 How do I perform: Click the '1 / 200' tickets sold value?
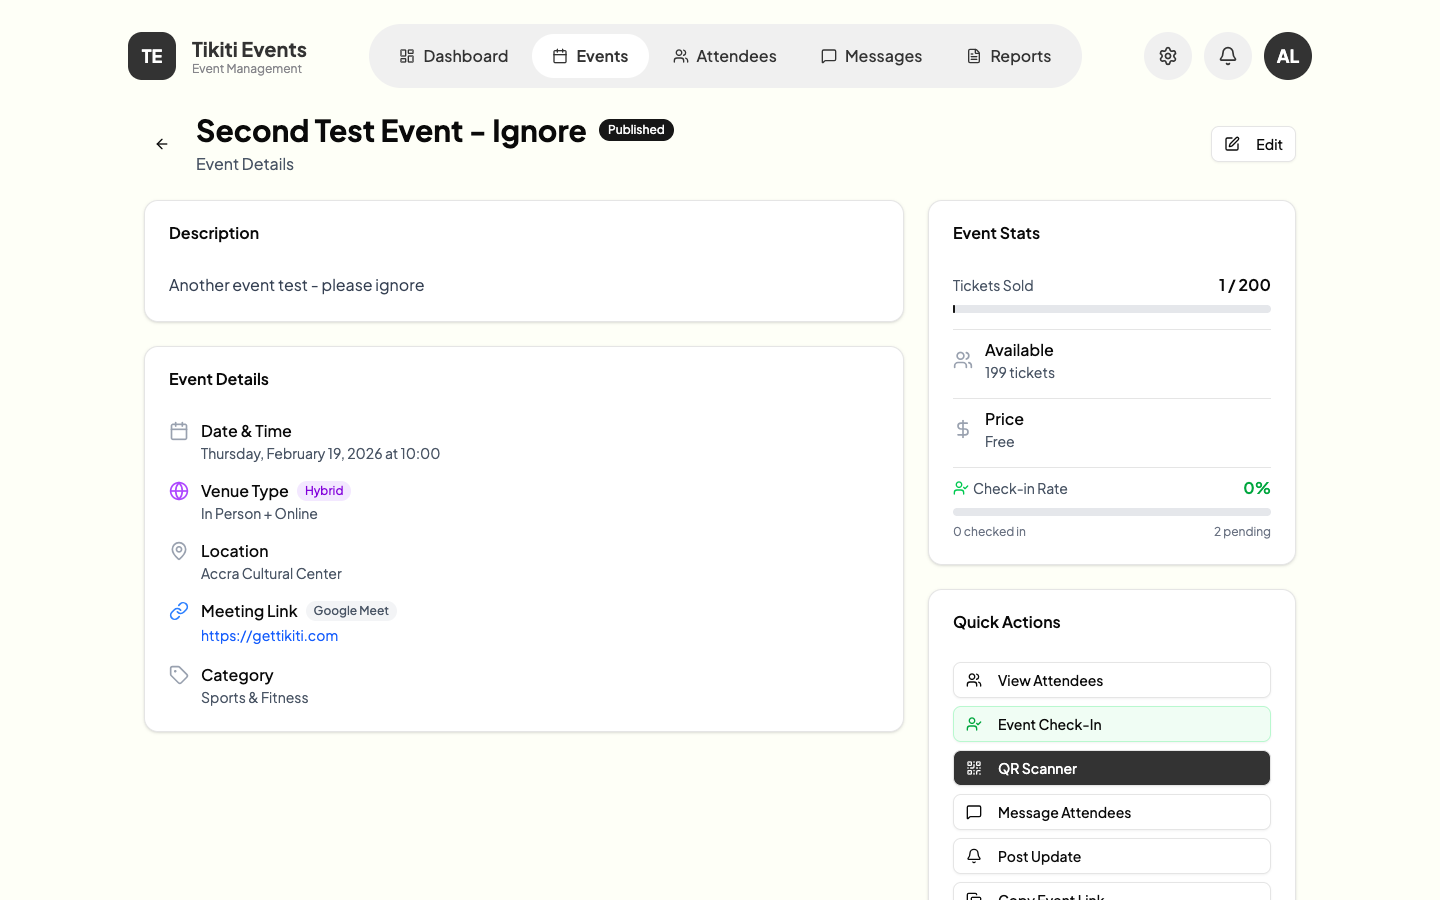click(x=1244, y=285)
